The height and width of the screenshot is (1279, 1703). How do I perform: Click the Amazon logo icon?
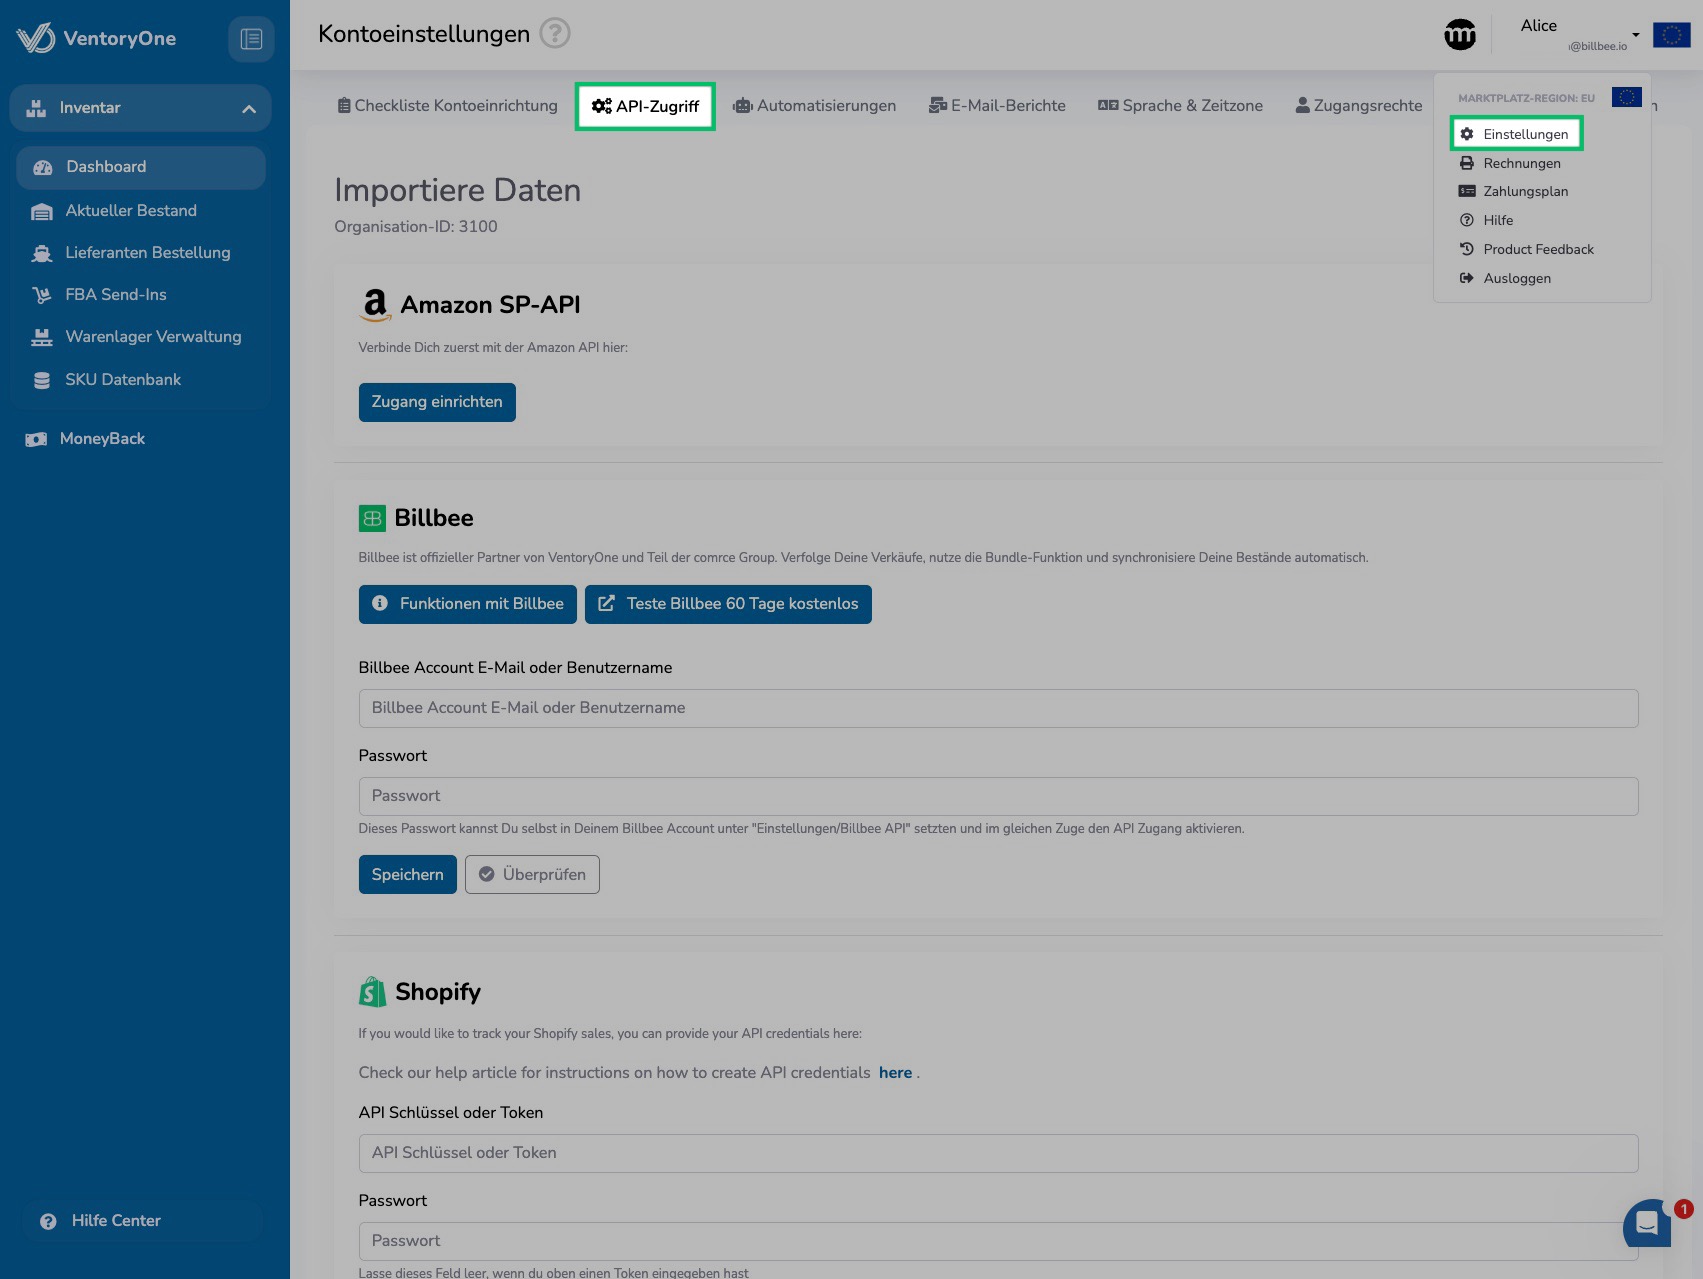click(375, 305)
